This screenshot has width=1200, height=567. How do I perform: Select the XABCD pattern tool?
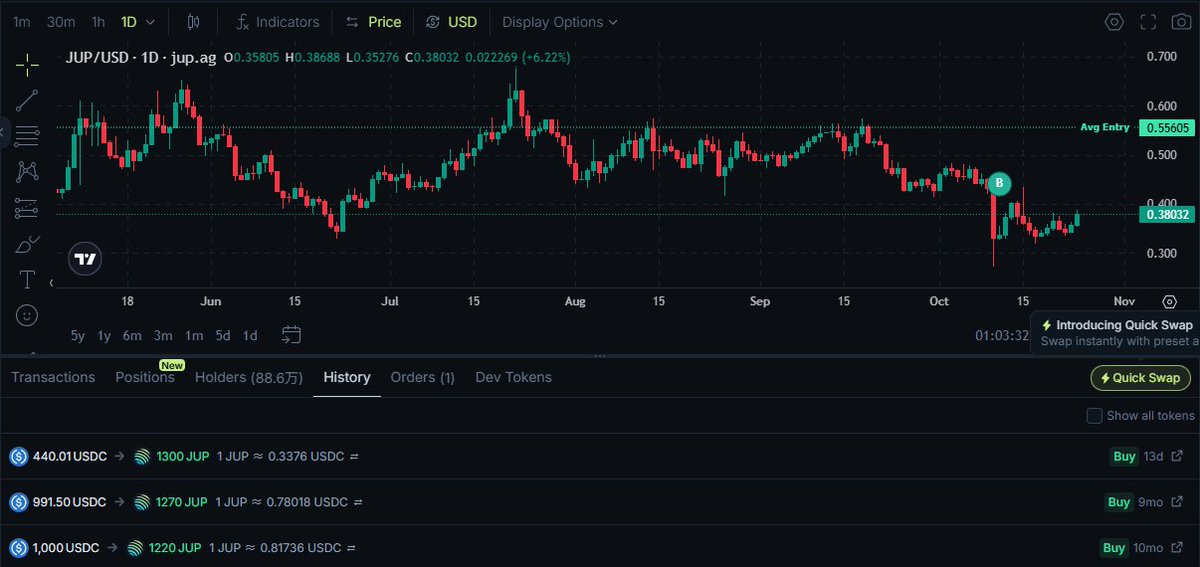click(27, 171)
